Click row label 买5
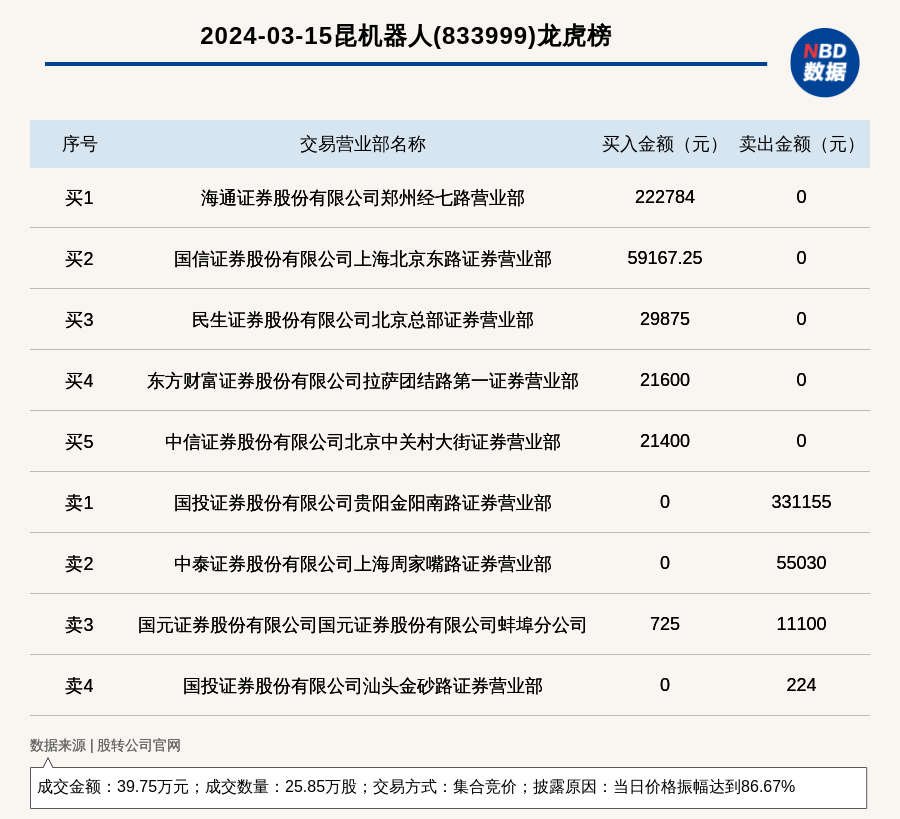The image size is (900, 819). click(x=79, y=442)
